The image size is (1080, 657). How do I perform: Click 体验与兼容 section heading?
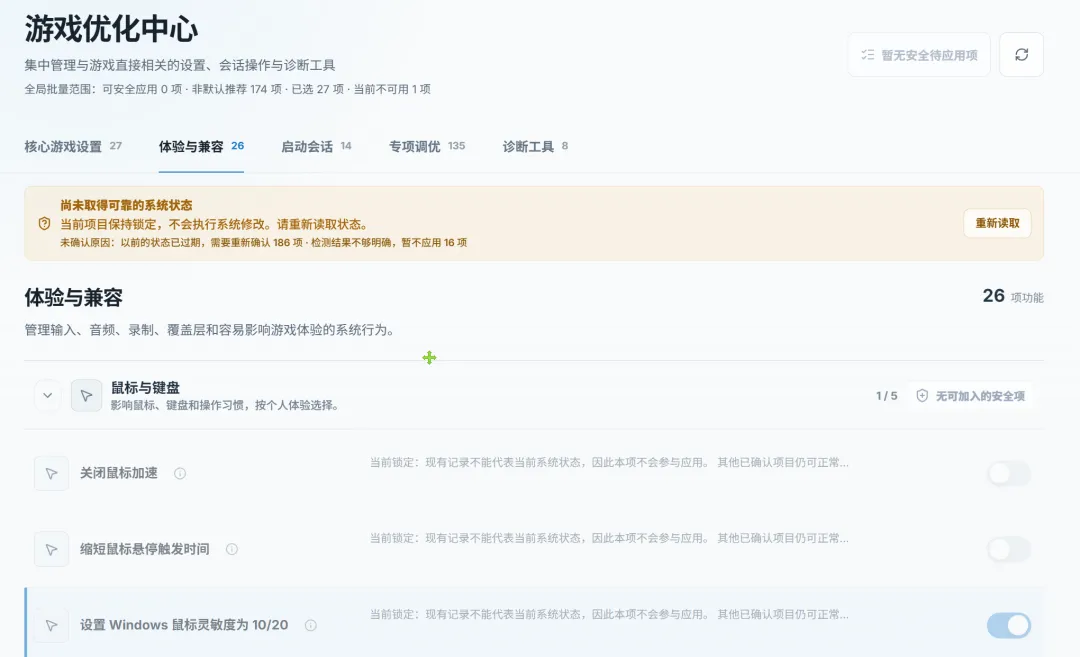pyautogui.click(x=74, y=298)
